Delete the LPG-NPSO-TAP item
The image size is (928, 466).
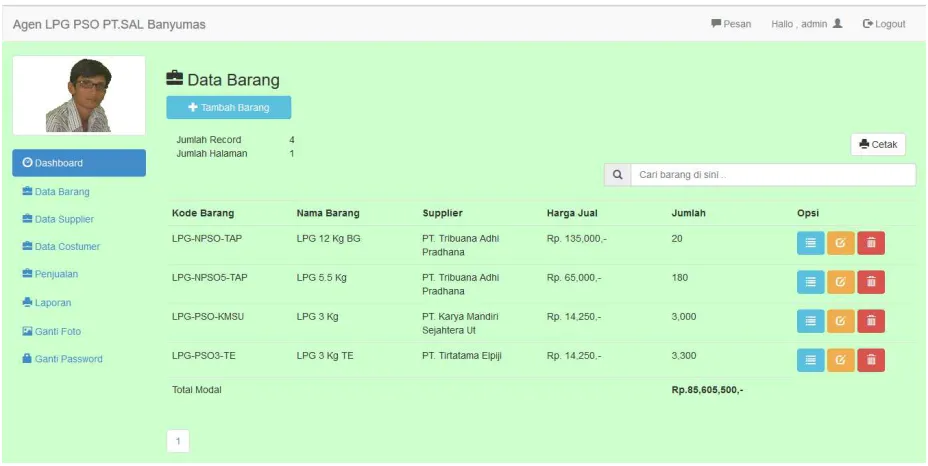[x=871, y=243]
